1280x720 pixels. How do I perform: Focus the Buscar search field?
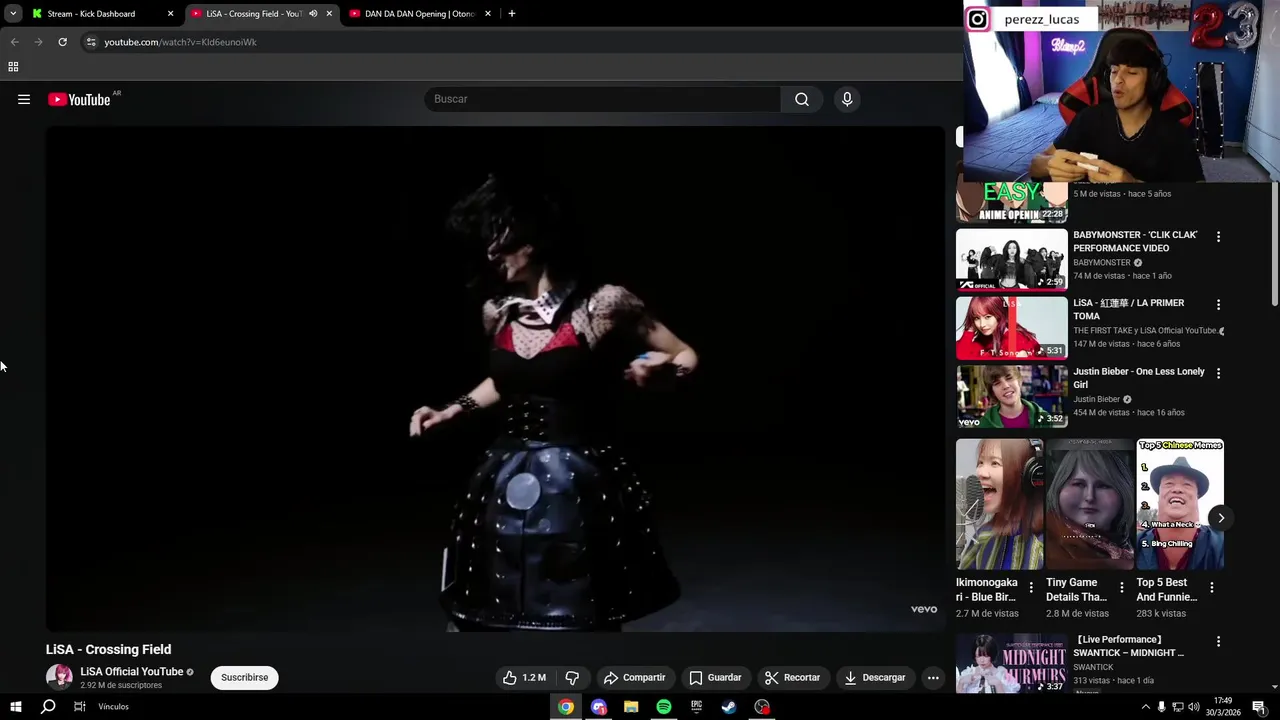pyautogui.click(x=603, y=99)
